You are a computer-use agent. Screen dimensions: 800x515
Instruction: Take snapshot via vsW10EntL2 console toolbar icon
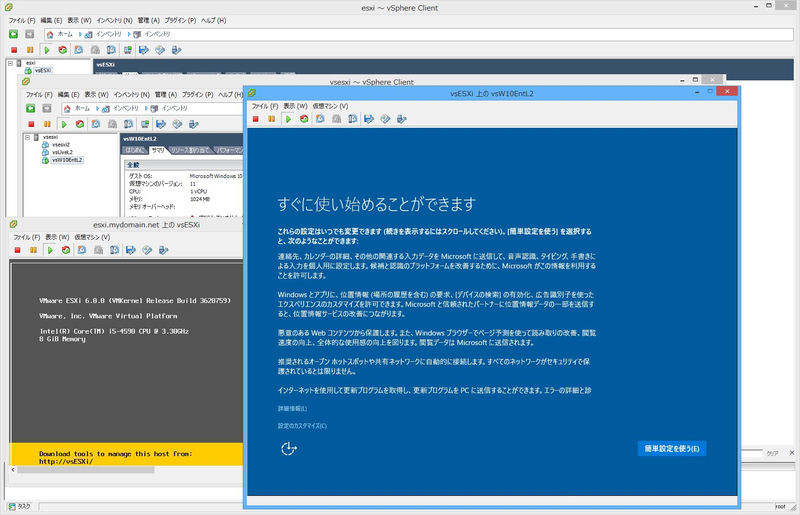pos(320,119)
